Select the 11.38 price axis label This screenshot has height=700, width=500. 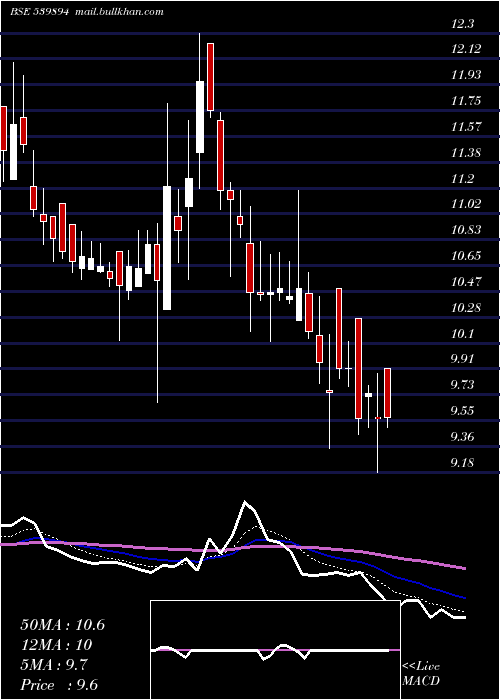pos(466,154)
